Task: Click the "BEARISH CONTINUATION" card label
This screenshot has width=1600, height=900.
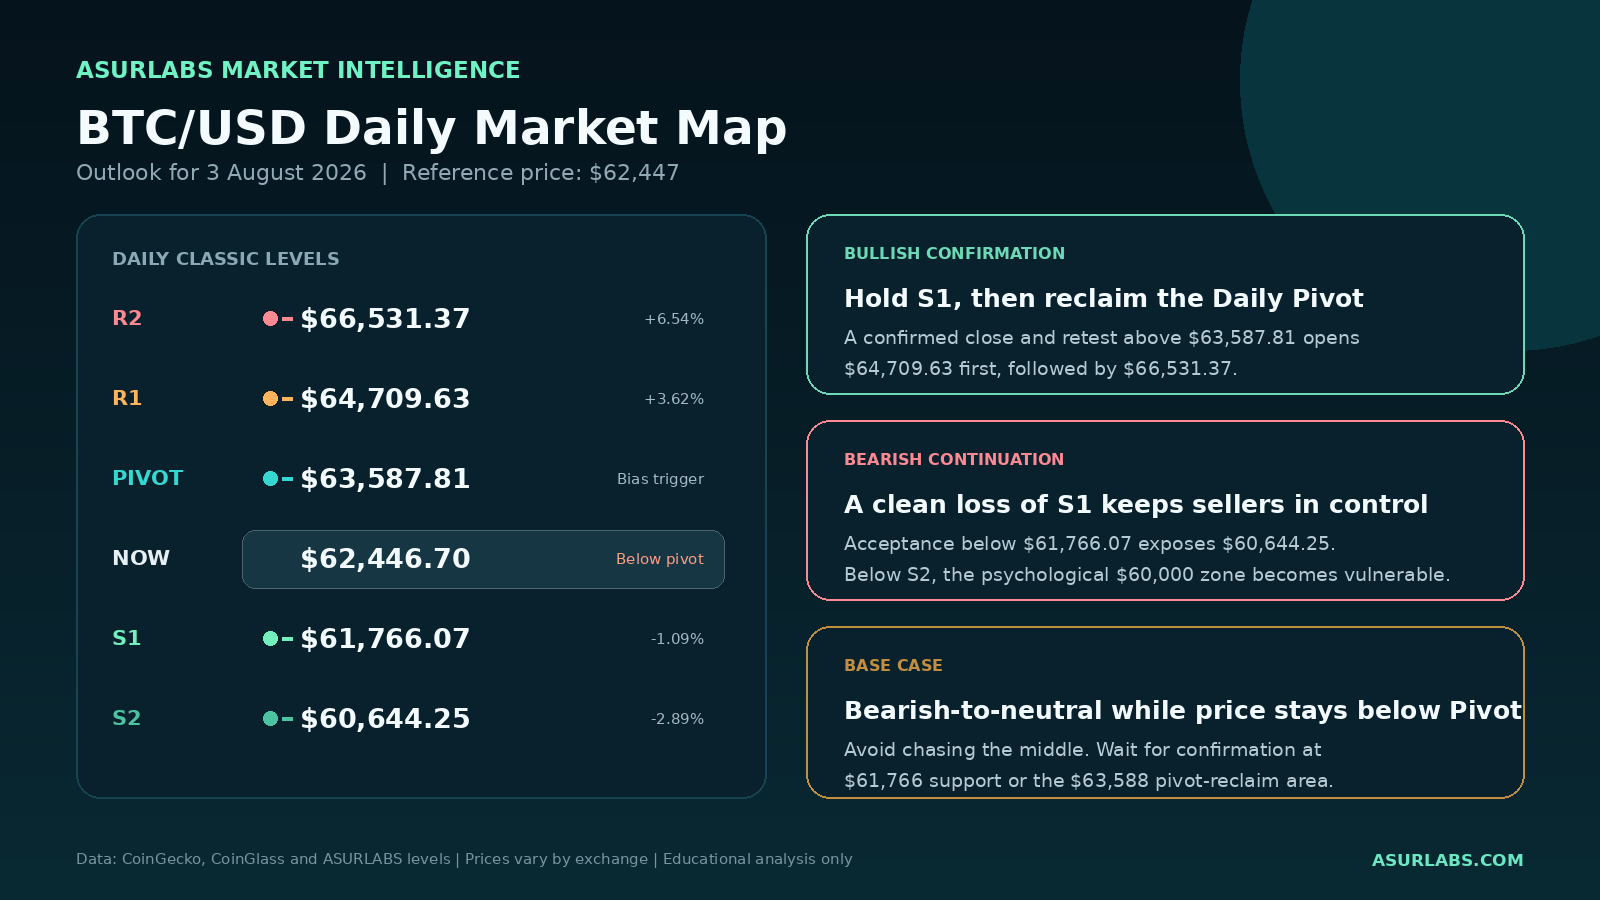Action: [x=954, y=460]
